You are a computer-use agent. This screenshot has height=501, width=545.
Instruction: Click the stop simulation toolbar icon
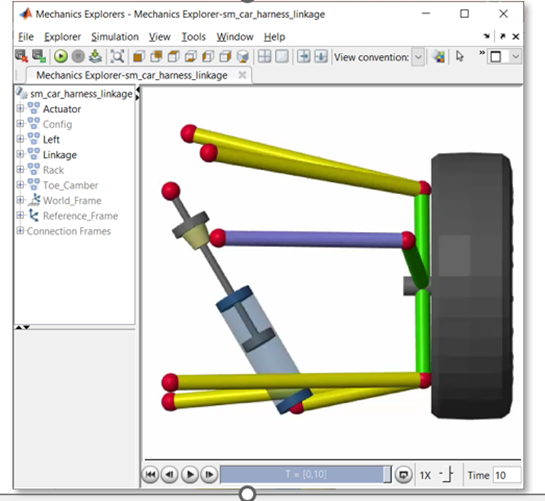[78, 56]
